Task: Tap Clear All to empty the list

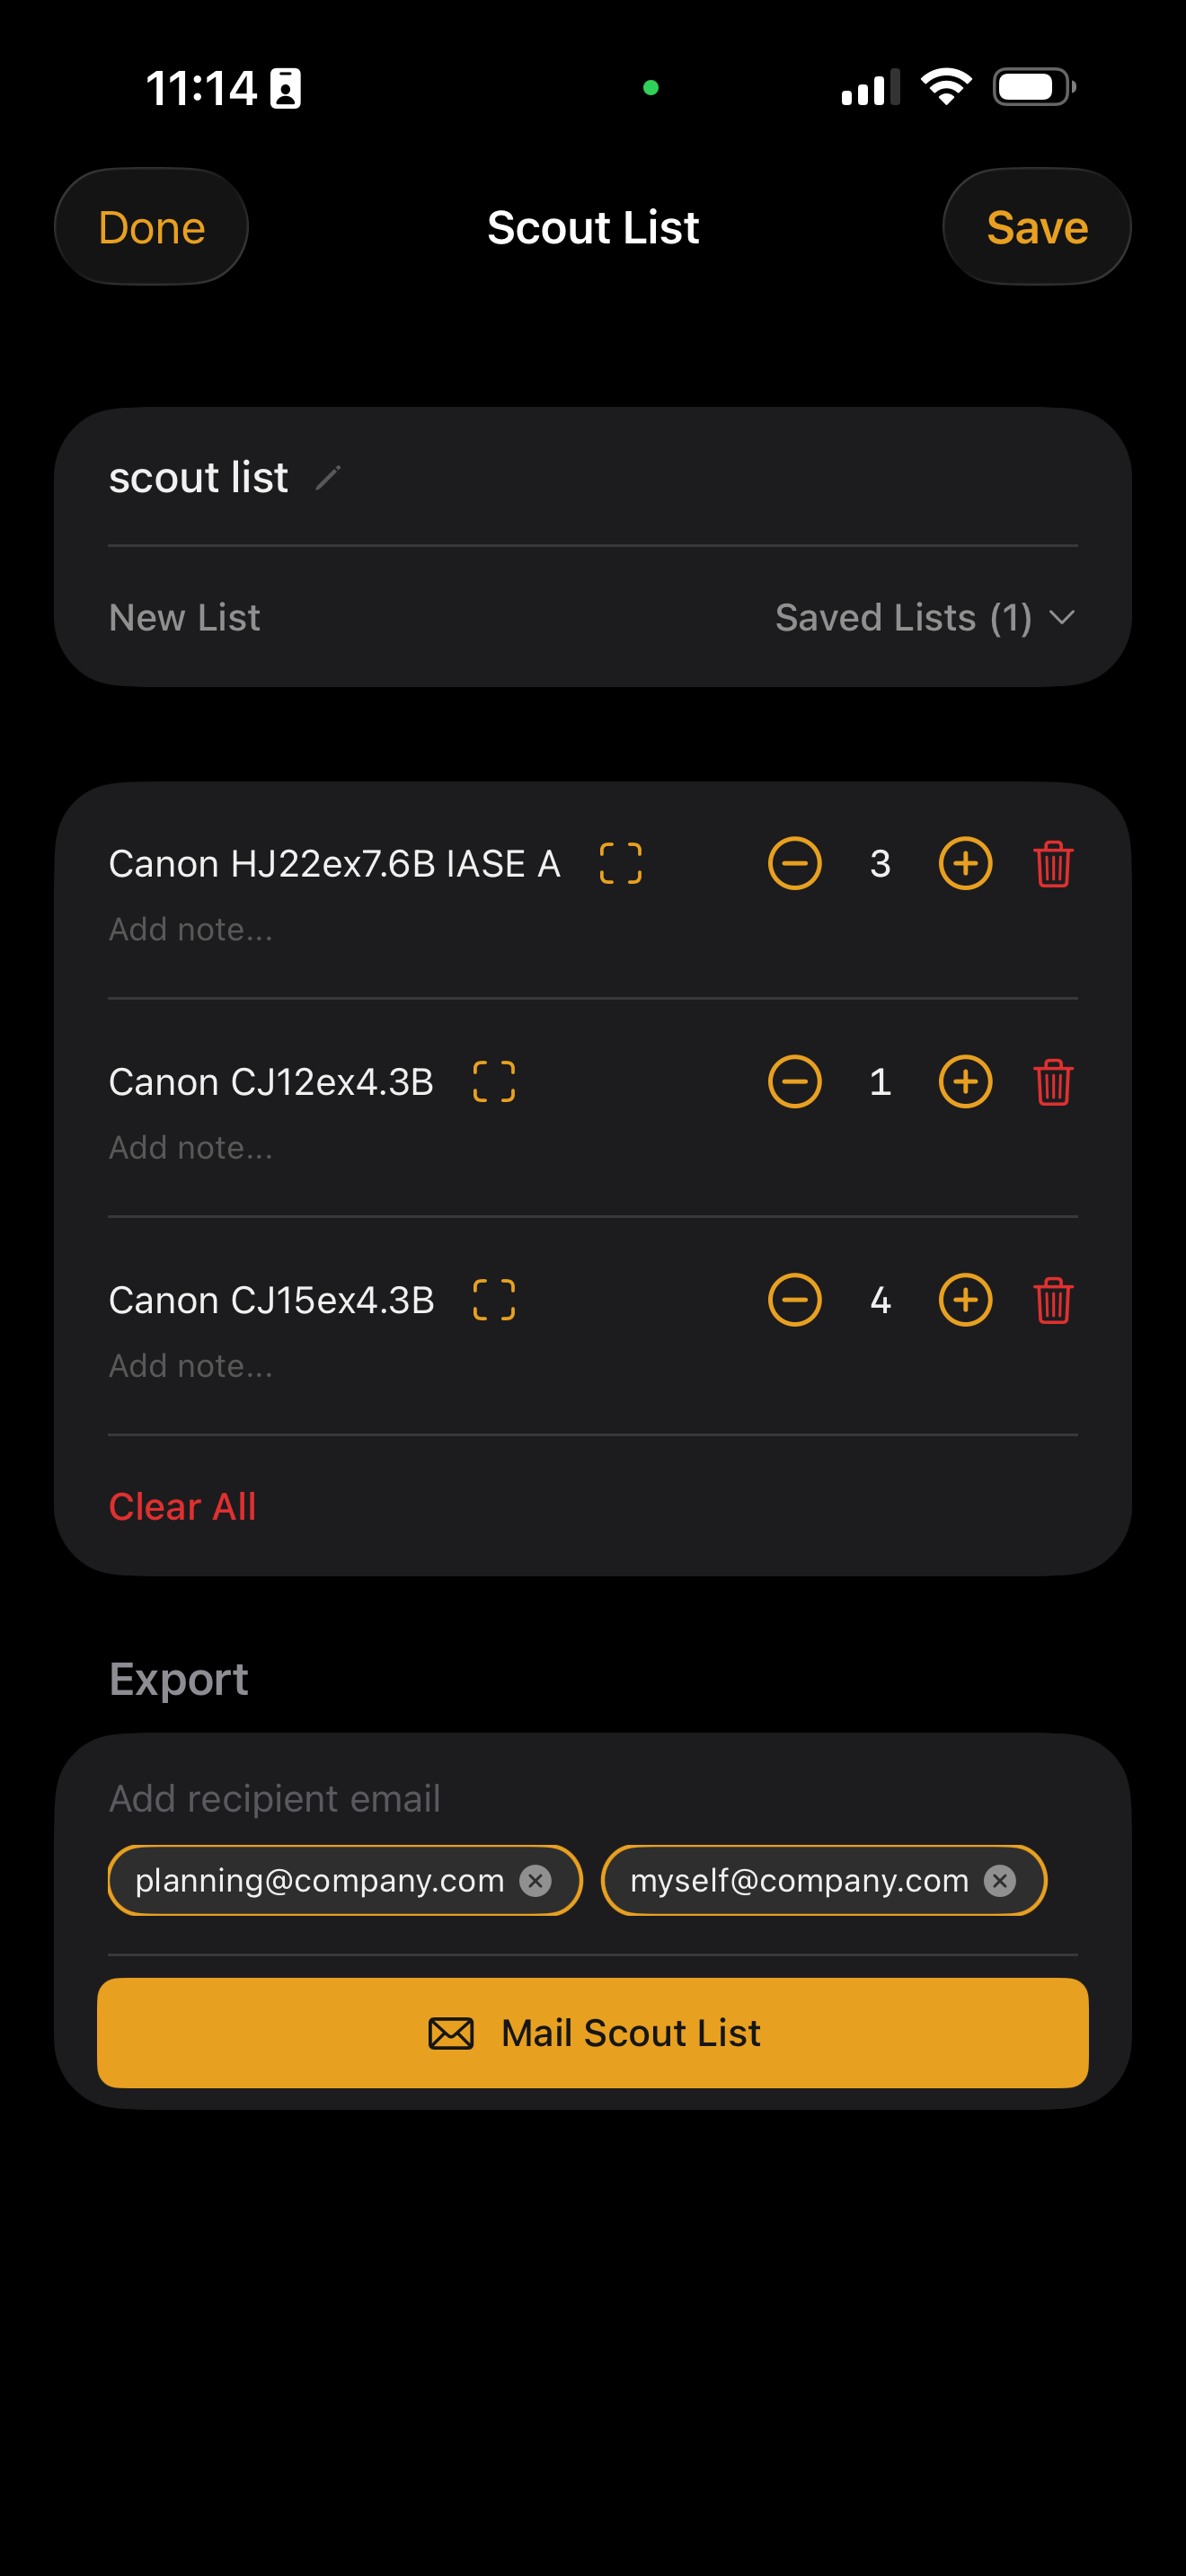Action: 182,1507
